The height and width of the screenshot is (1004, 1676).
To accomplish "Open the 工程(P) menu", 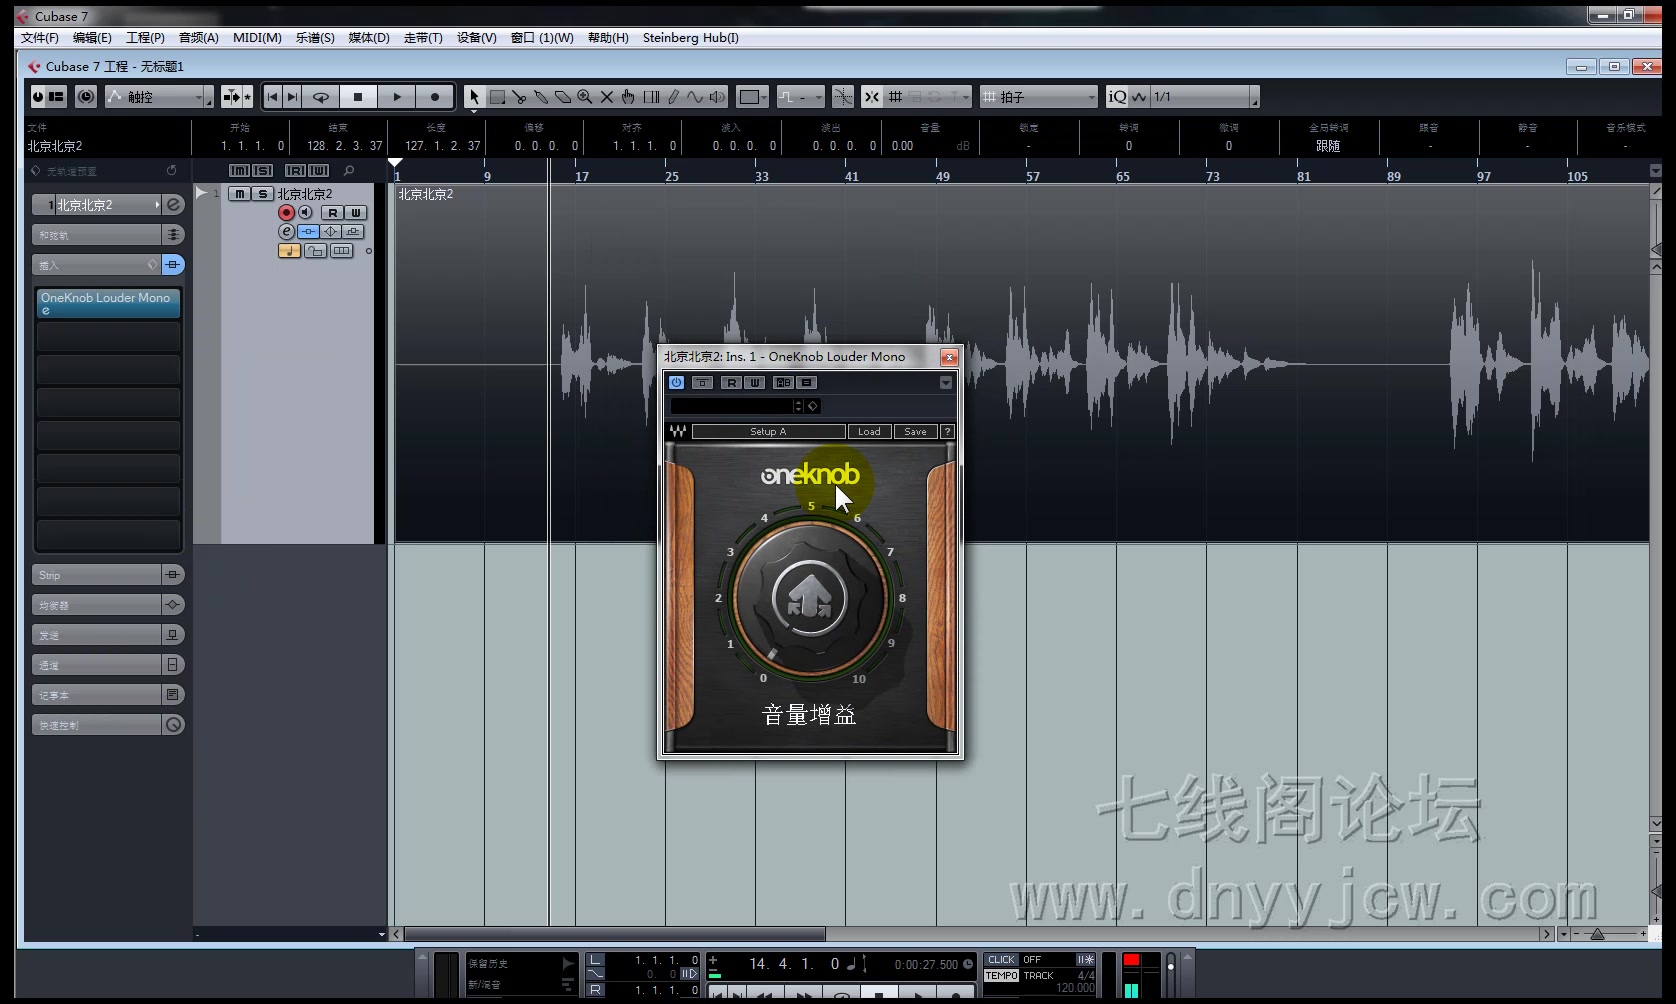I will click(145, 38).
